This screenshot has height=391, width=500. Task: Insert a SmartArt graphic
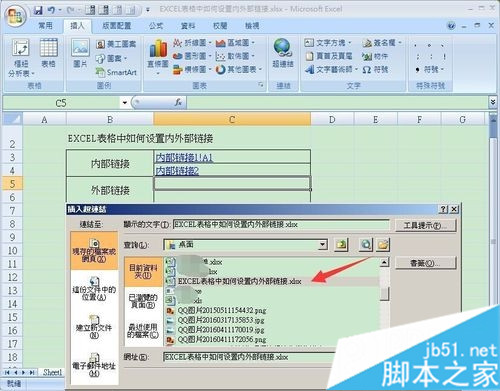(116, 72)
